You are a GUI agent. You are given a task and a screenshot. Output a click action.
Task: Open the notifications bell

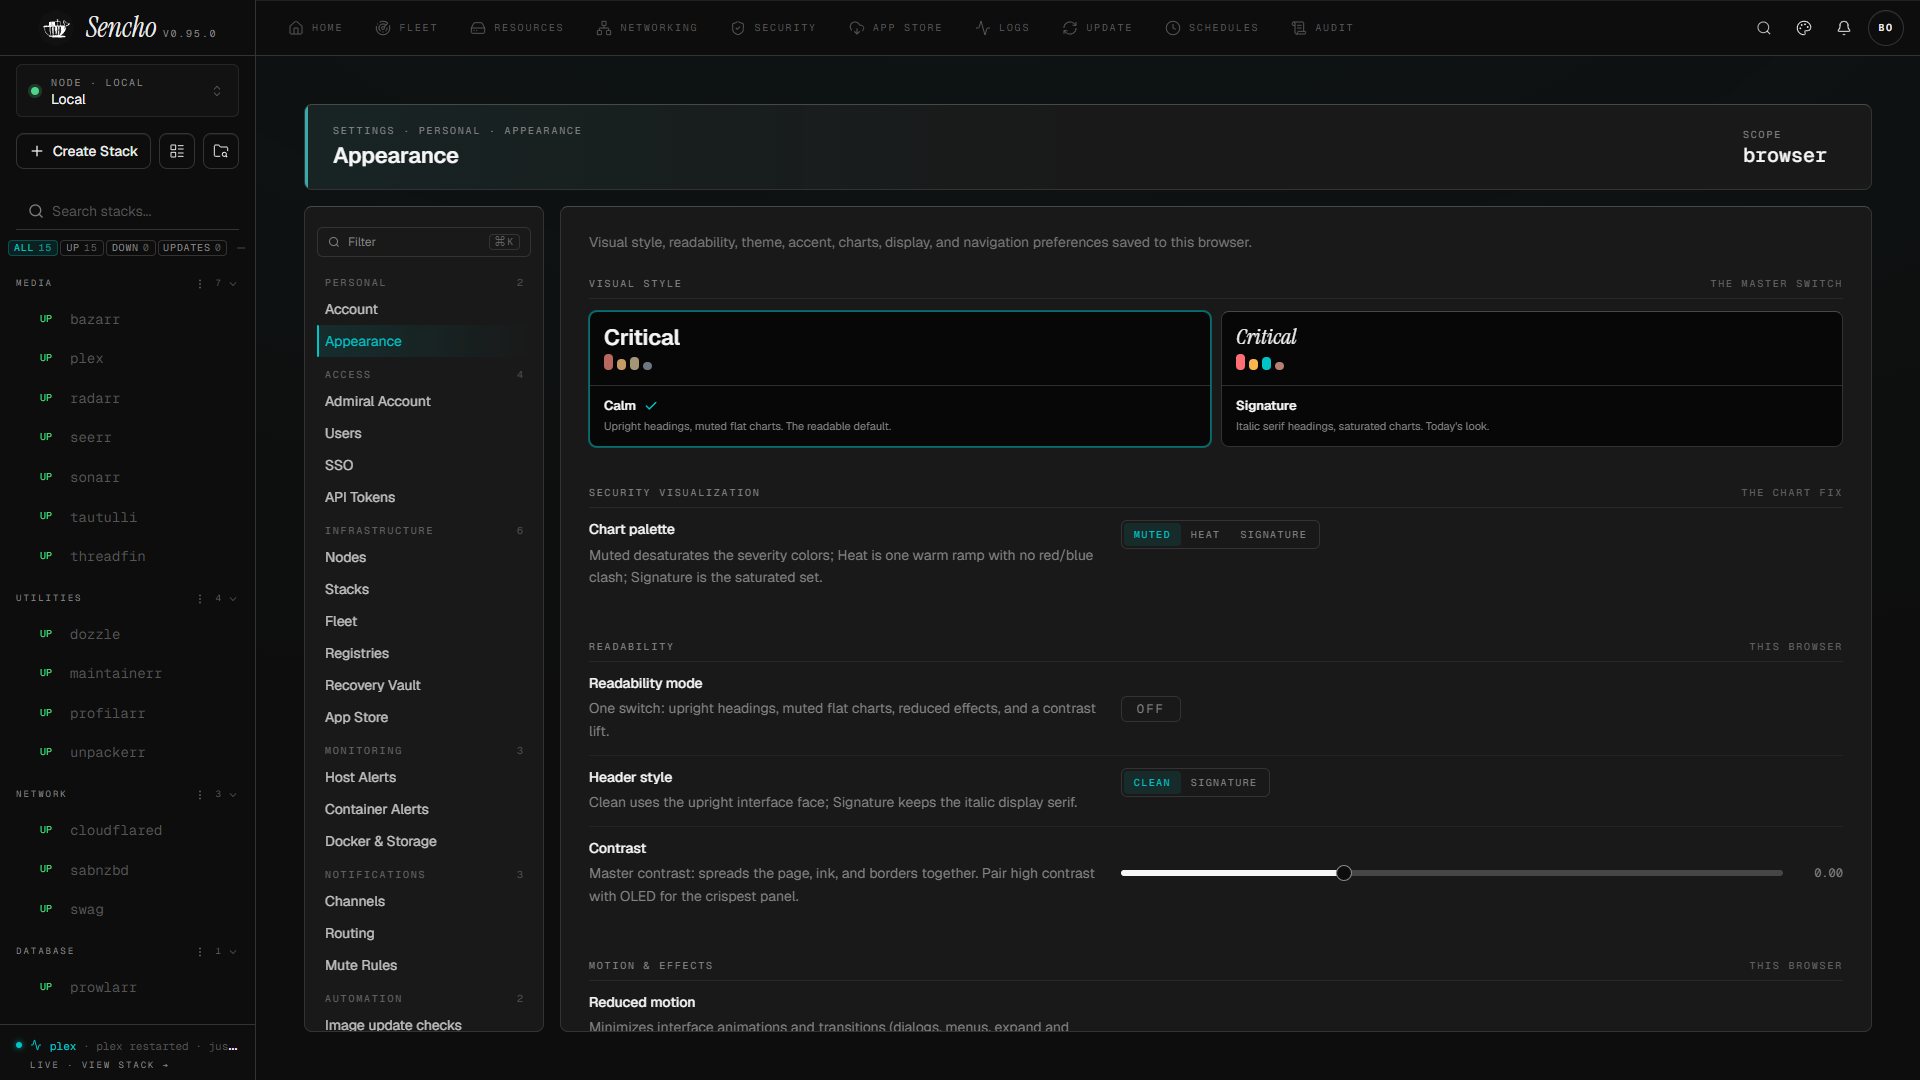point(1844,28)
